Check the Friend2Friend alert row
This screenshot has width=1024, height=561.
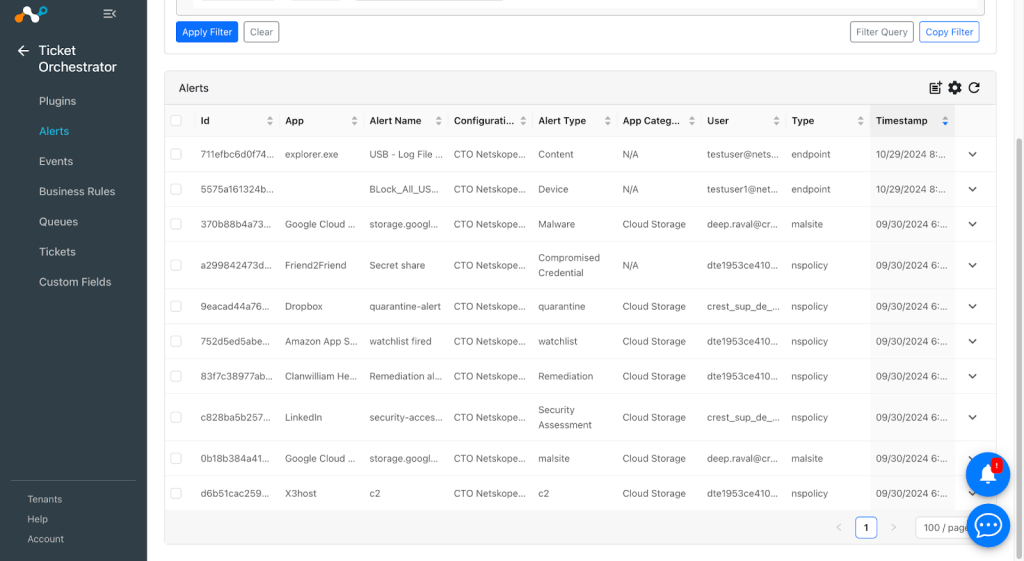176,265
